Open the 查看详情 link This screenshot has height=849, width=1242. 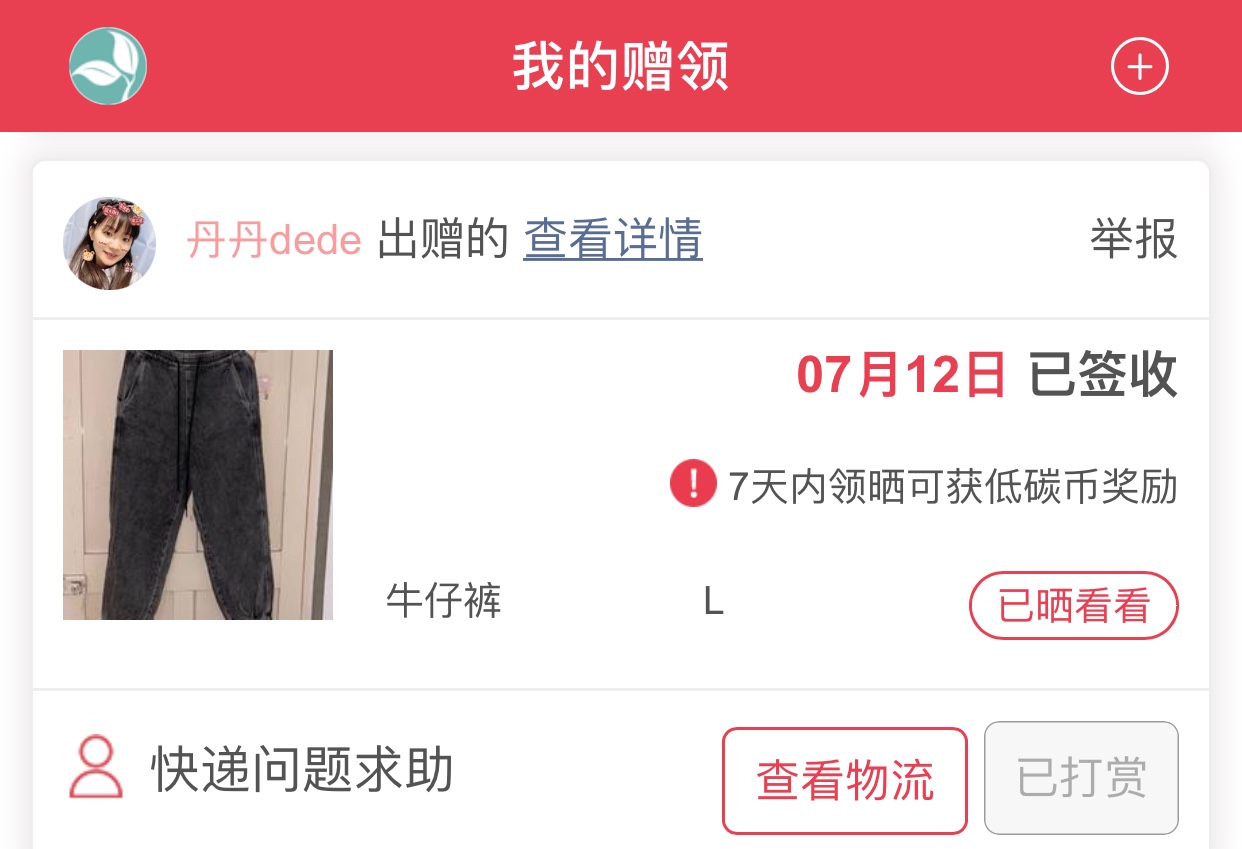coord(613,240)
